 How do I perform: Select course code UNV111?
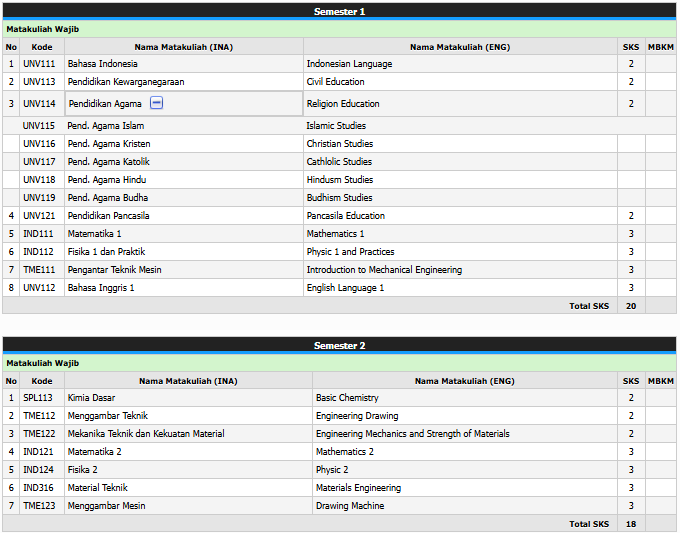tap(40, 64)
